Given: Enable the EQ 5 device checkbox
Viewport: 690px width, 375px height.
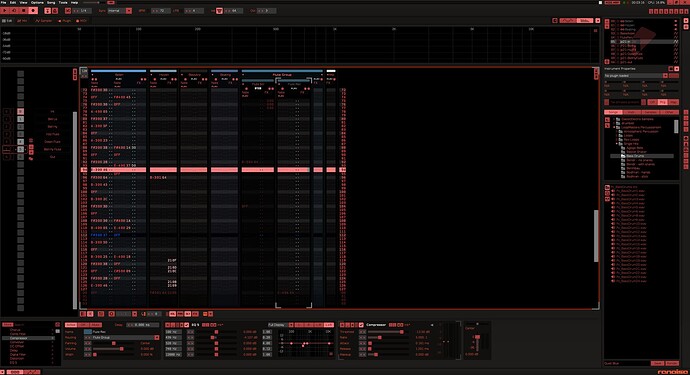Looking at the screenshot, I should pyautogui.click(x=187, y=325).
